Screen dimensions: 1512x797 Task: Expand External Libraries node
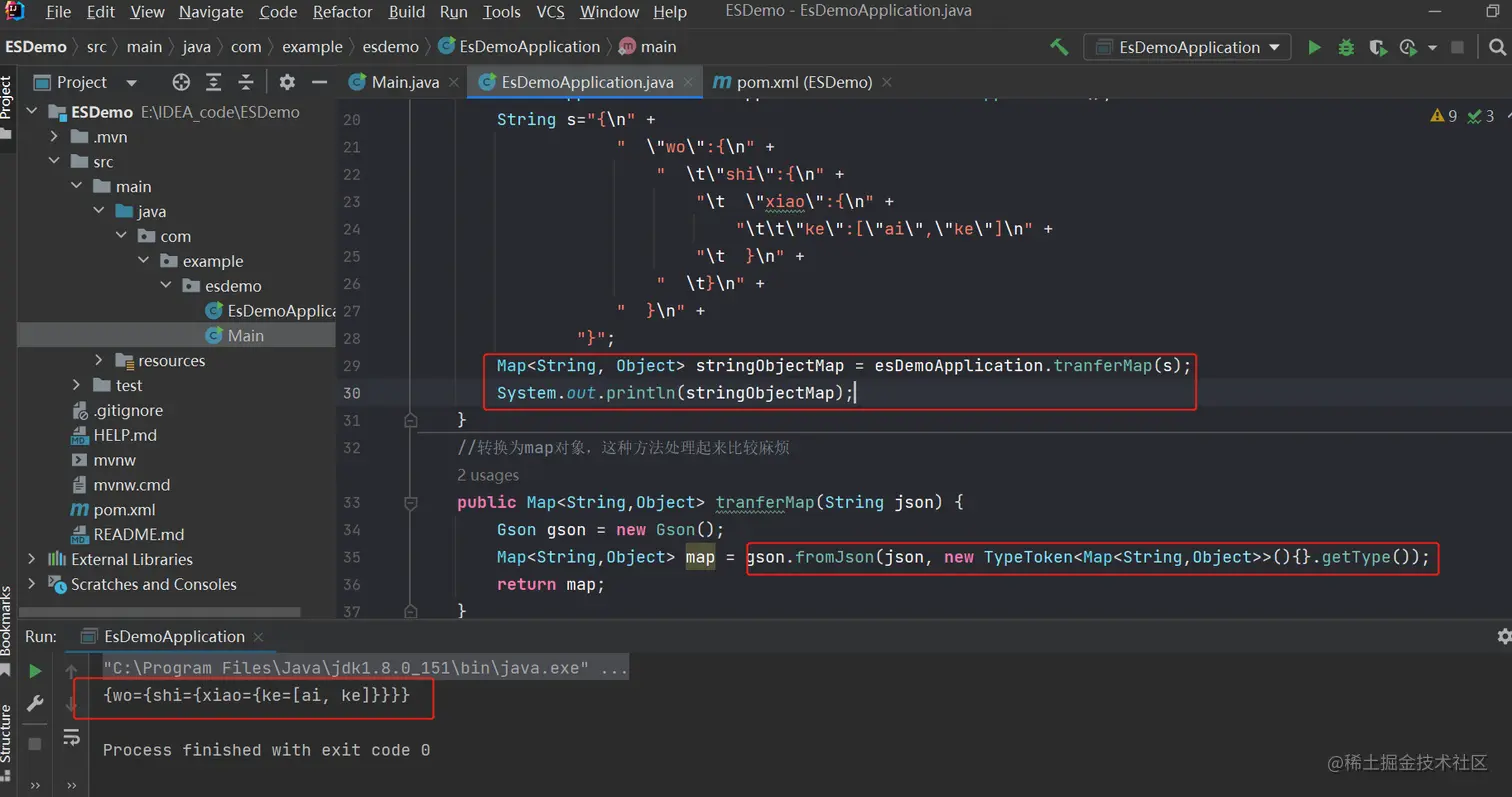pos(32,559)
